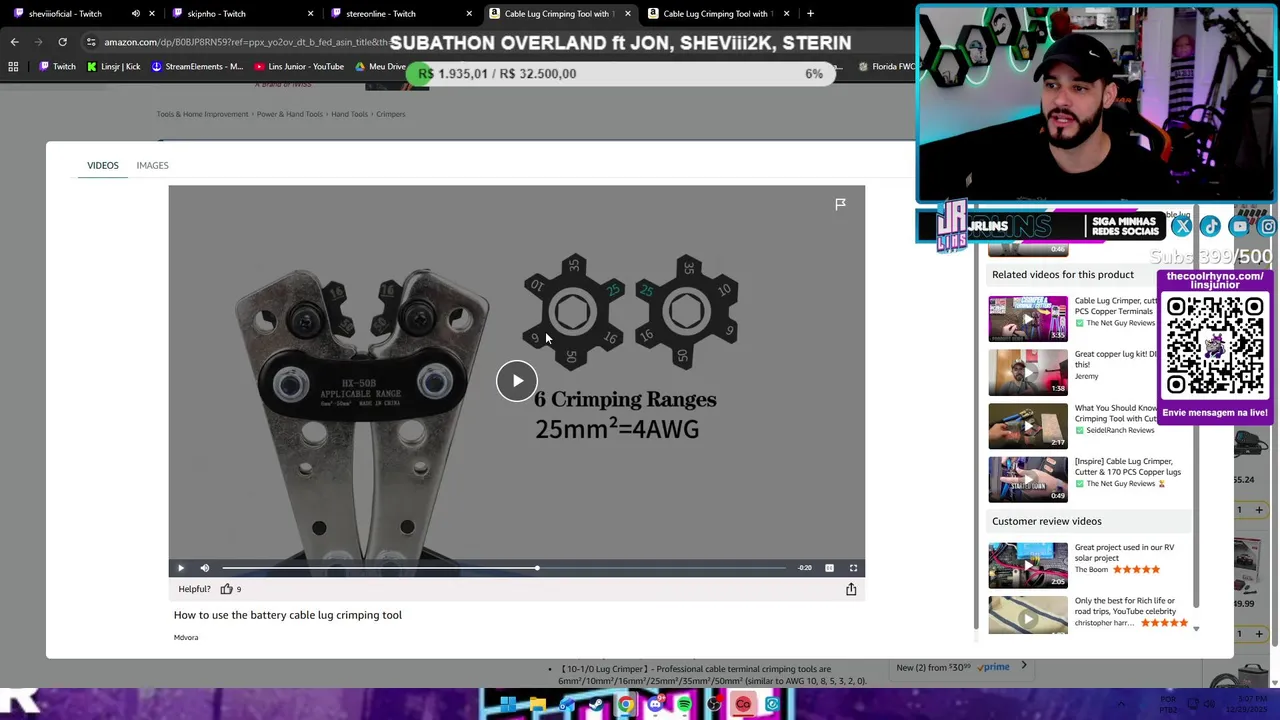Image resolution: width=1280 pixels, height=720 pixels.
Task: Mute the video using the speaker icon
Action: (x=205, y=568)
